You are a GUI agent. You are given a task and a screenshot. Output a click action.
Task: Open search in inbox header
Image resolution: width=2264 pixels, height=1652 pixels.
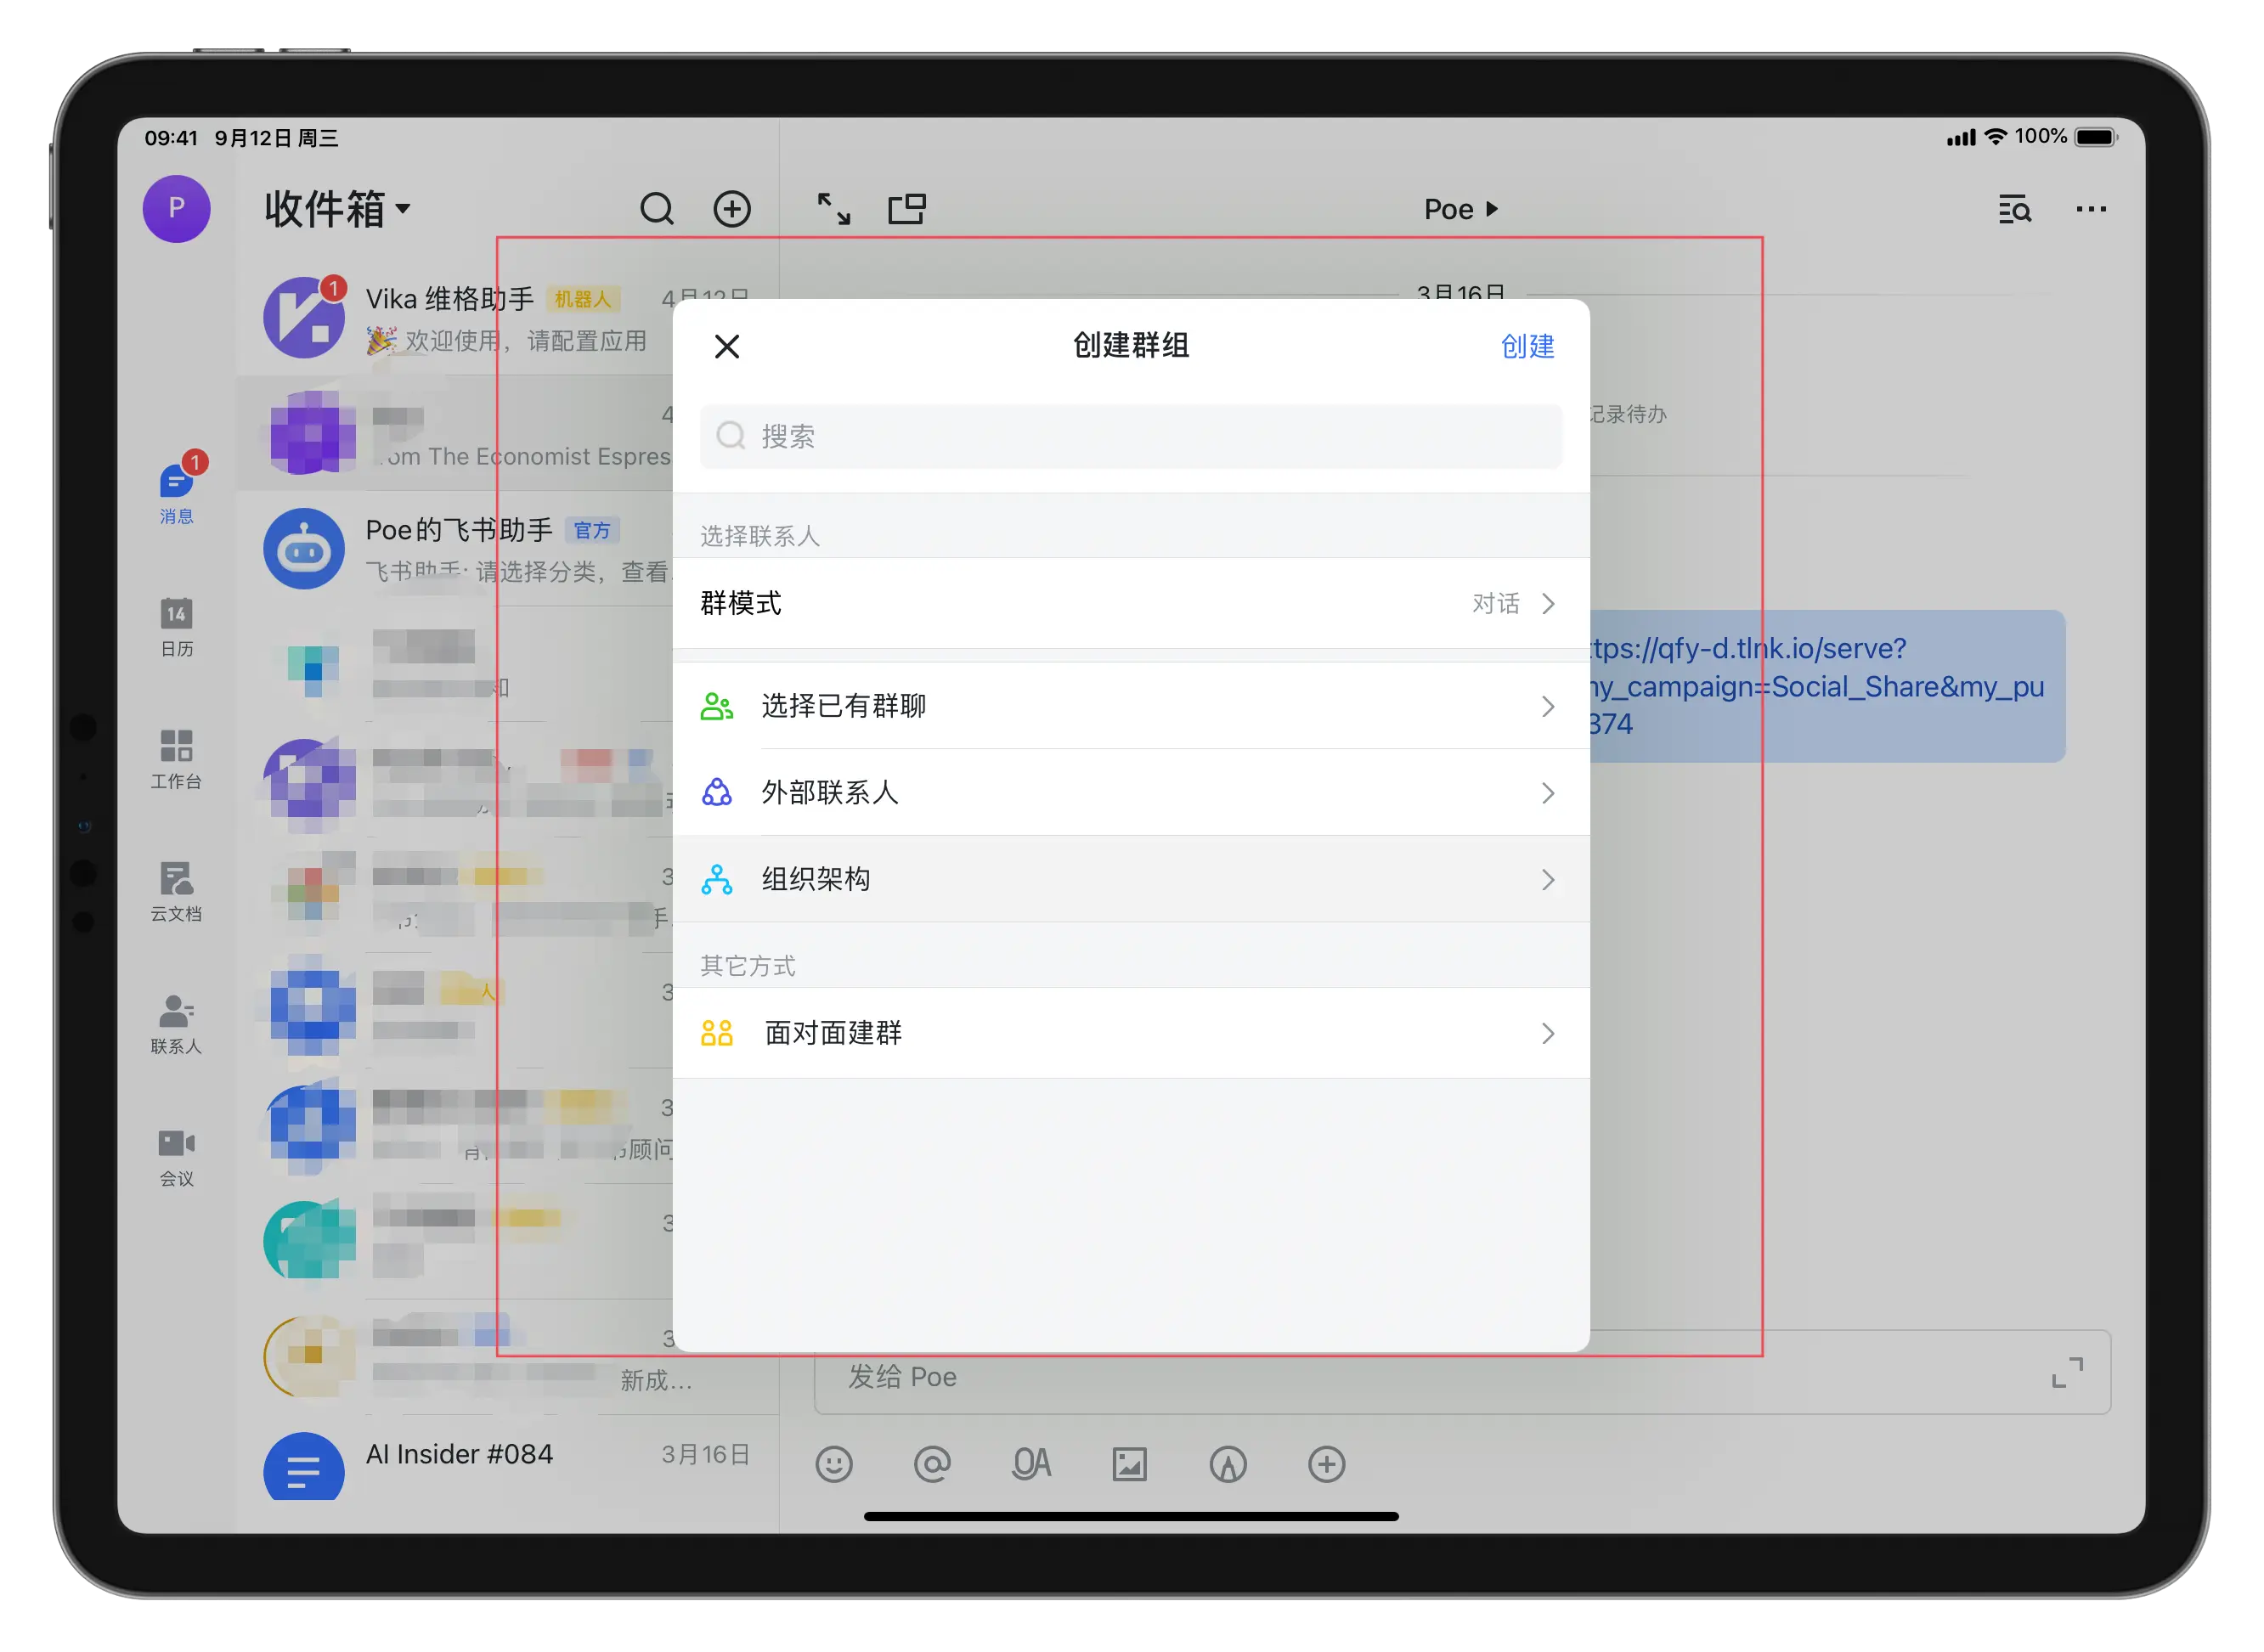657,208
